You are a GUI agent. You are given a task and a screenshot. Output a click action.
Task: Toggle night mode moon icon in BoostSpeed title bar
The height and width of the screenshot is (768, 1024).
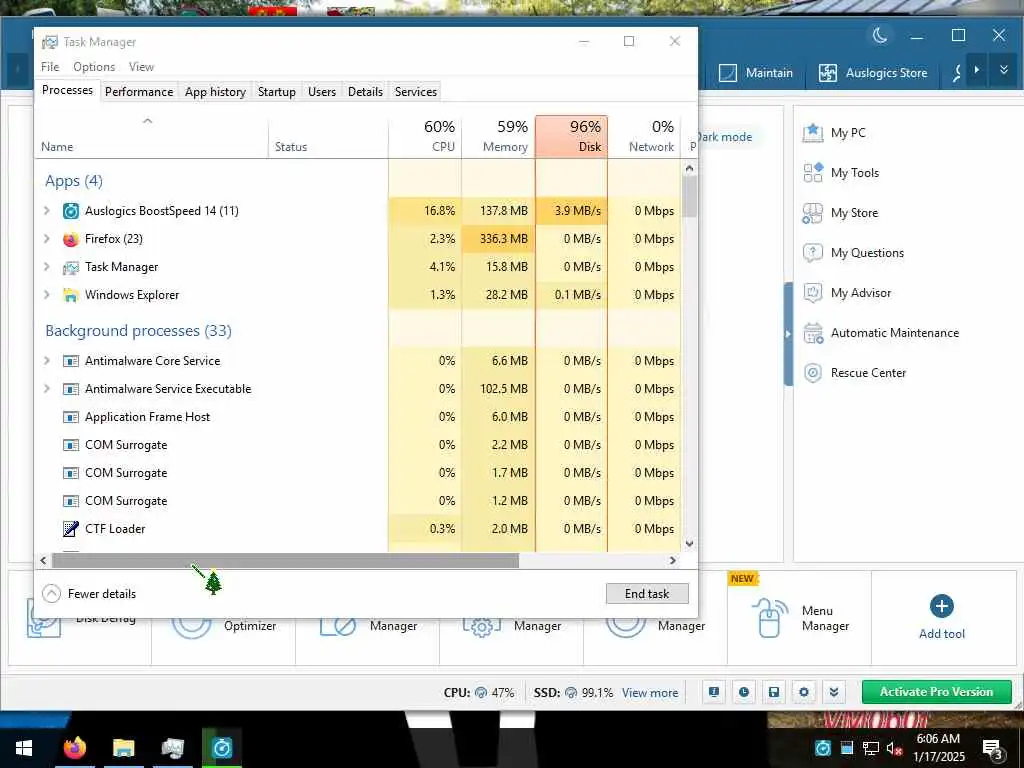880,35
